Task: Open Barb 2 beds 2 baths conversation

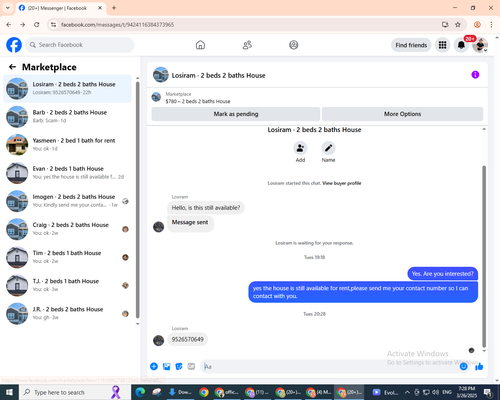Action: click(x=67, y=116)
